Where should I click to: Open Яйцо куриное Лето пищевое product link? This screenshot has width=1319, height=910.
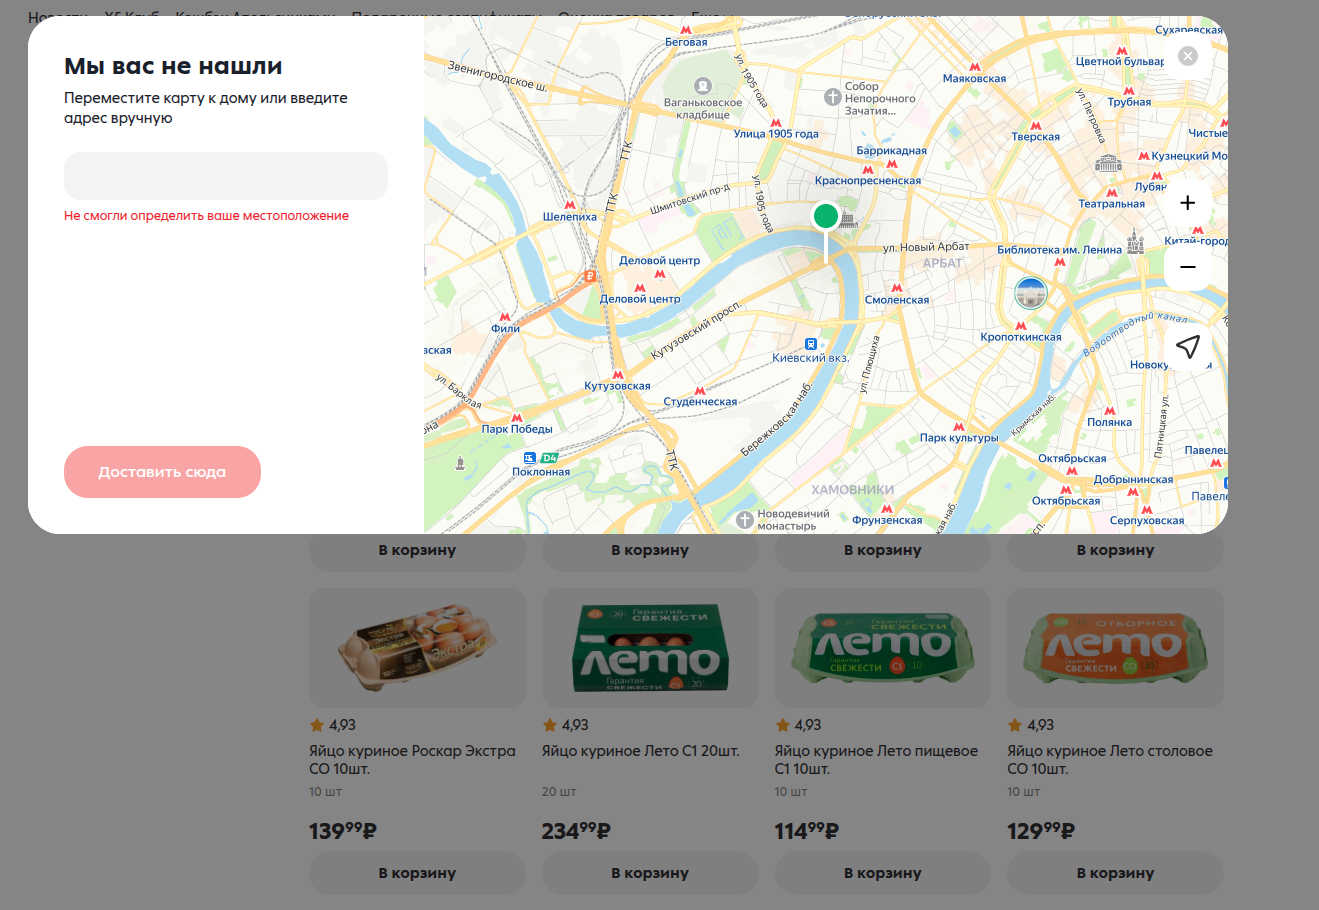point(875,760)
